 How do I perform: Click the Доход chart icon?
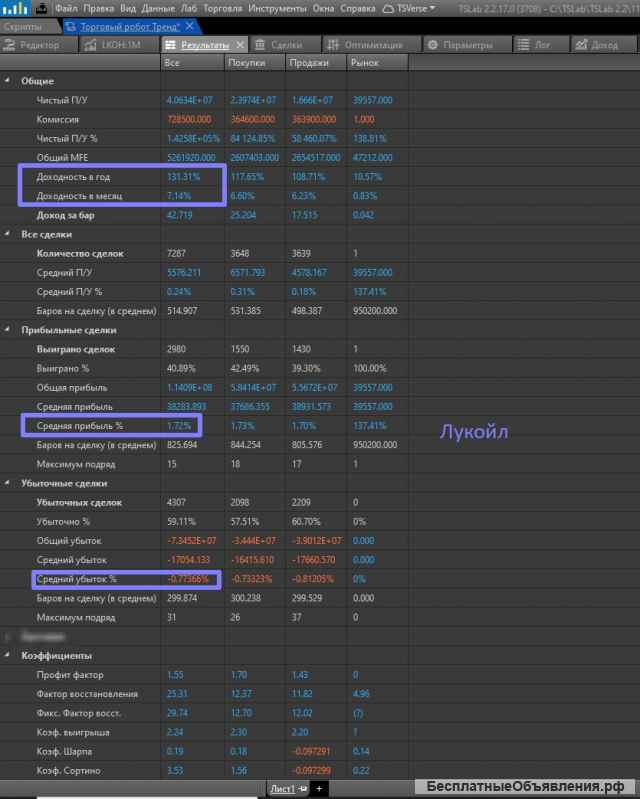point(581,45)
